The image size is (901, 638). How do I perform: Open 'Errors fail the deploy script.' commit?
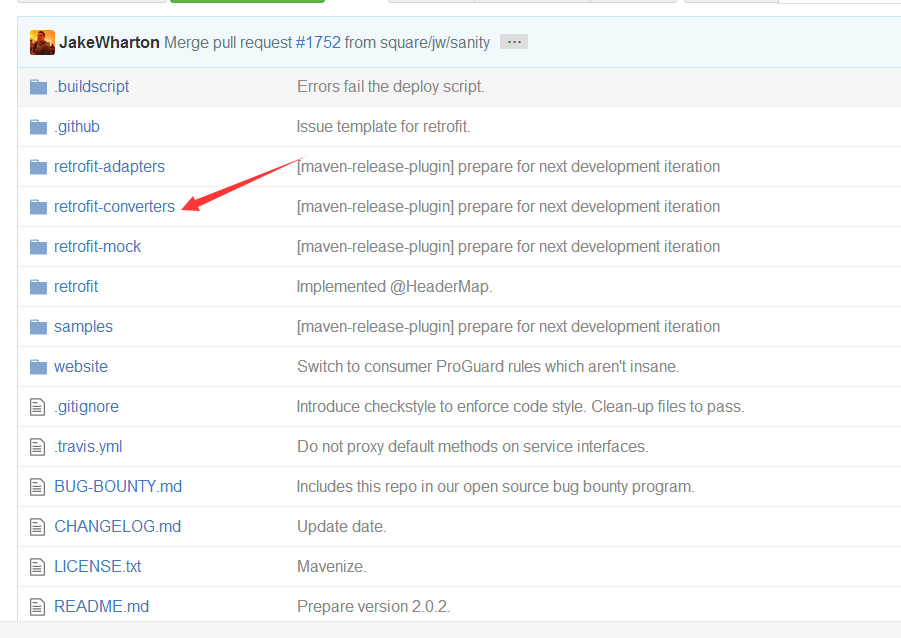(x=391, y=87)
